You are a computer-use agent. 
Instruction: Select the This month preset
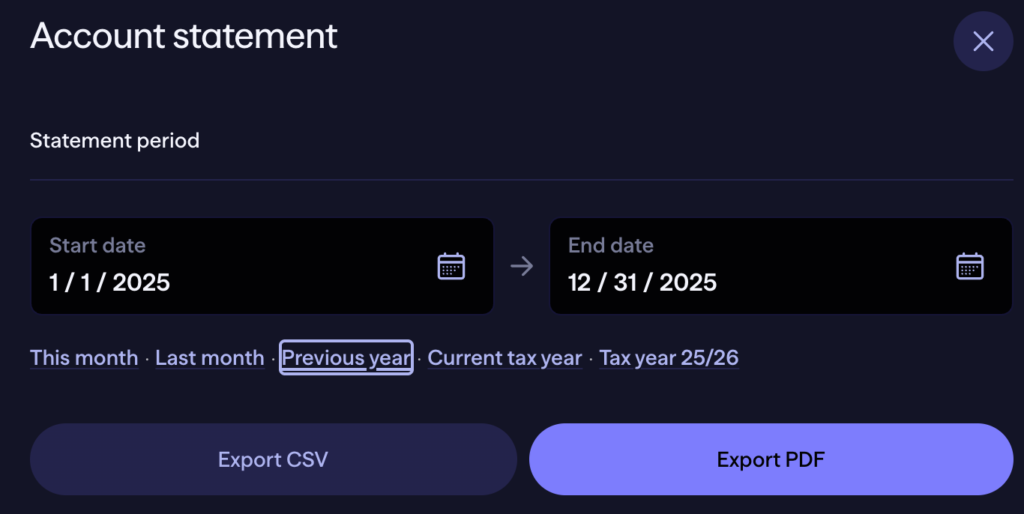coord(84,358)
